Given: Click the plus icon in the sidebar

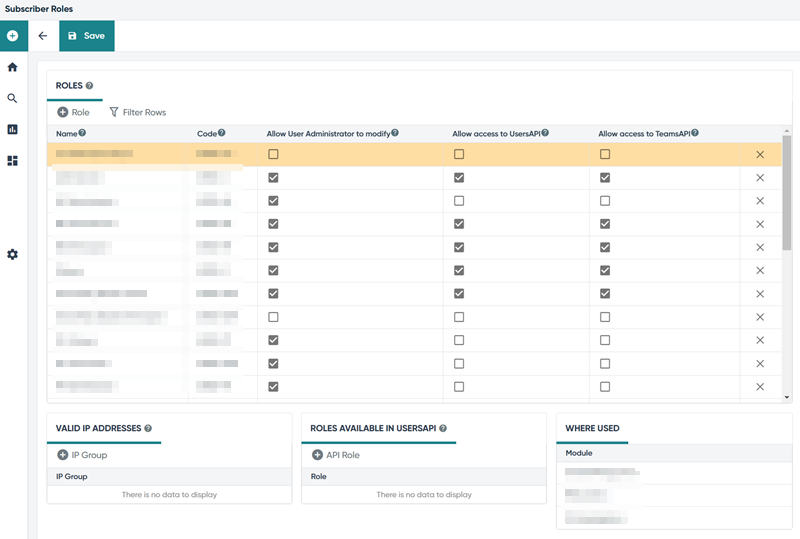Looking at the screenshot, I should (x=13, y=36).
